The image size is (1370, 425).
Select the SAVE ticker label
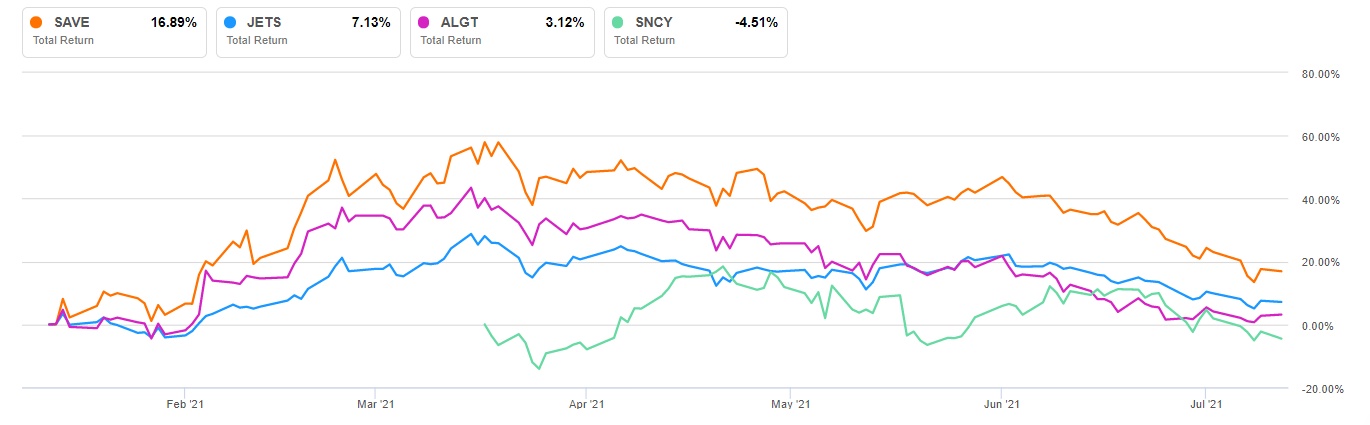point(72,21)
